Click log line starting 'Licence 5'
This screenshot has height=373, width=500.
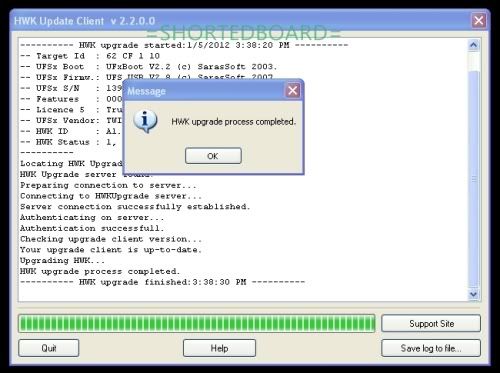(71, 110)
